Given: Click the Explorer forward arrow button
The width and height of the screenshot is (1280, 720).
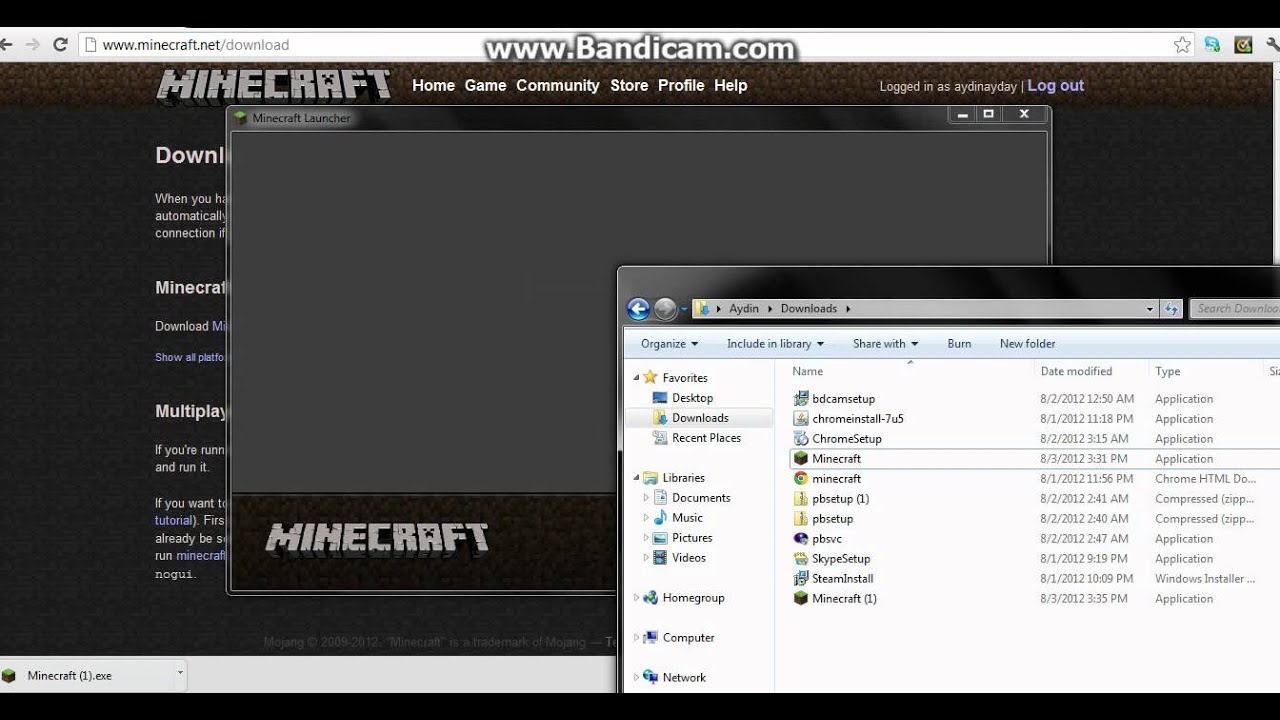Looking at the screenshot, I should click(x=665, y=309).
